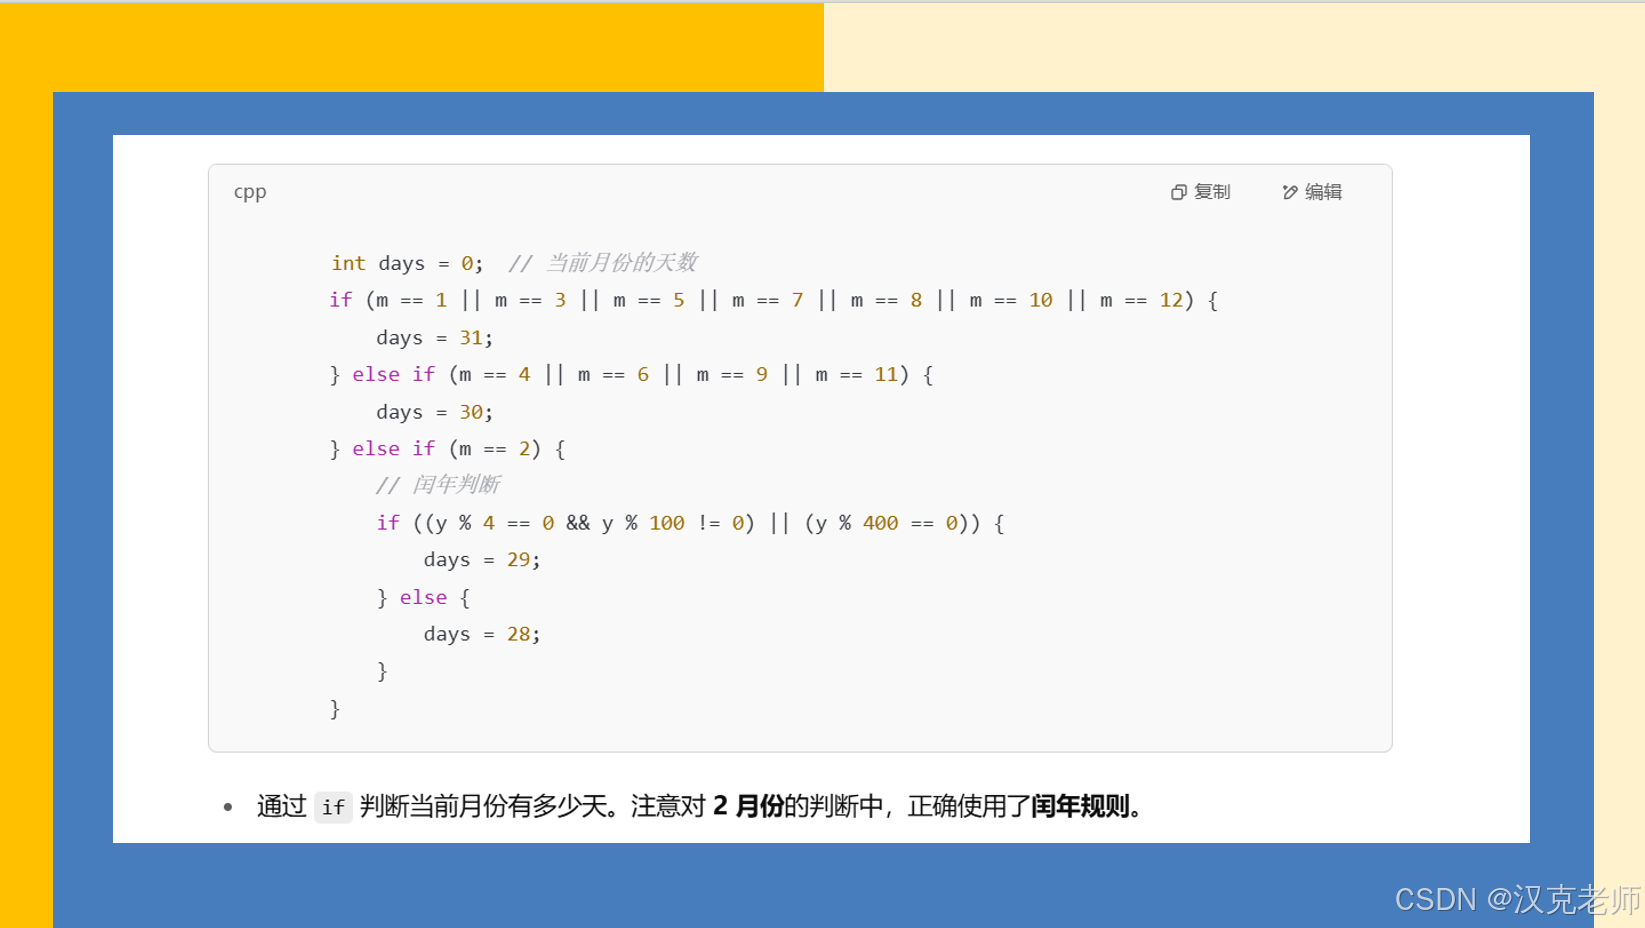Click code line 'days = 31;'
Screen dimensions: 1645x928
coord(435,338)
